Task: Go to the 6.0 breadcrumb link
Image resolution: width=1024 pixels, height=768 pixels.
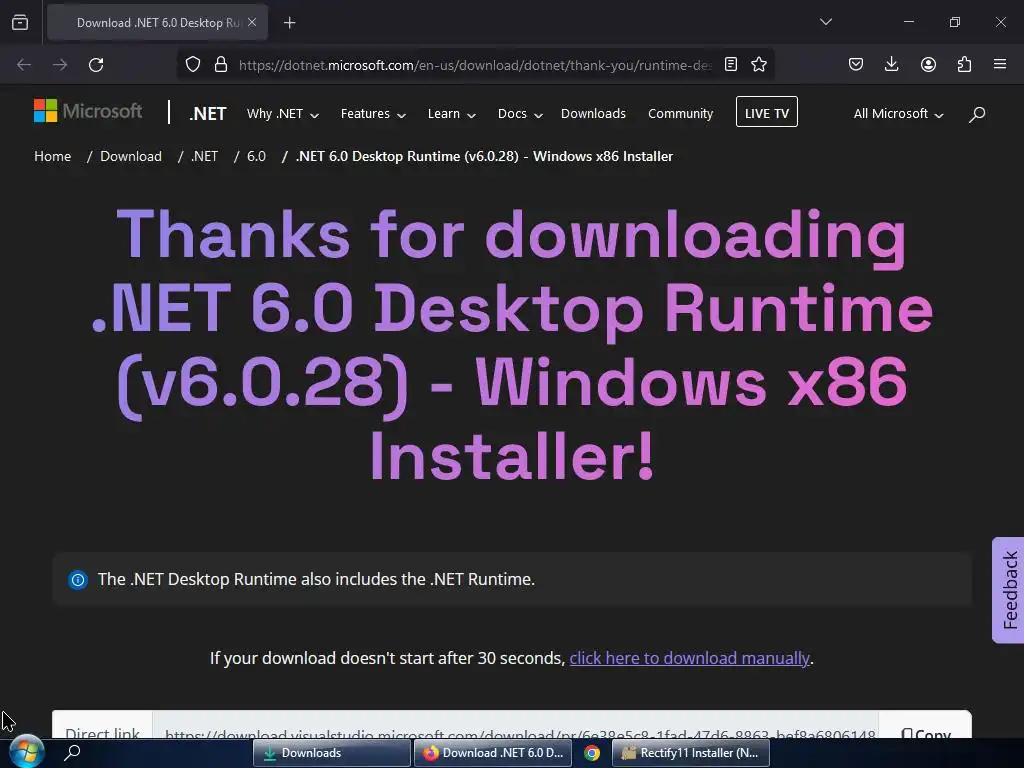Action: 256,156
